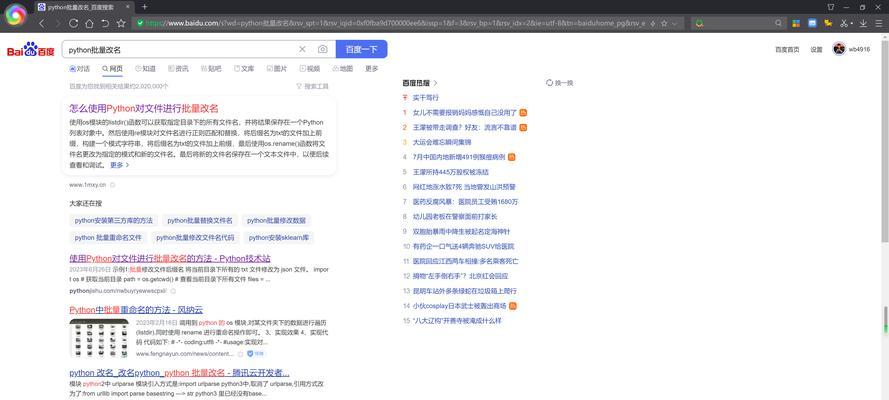The image size is (889, 400).
Task: Click the 360 browser logo icon
Action: pyautogui.click(x=15, y=15)
